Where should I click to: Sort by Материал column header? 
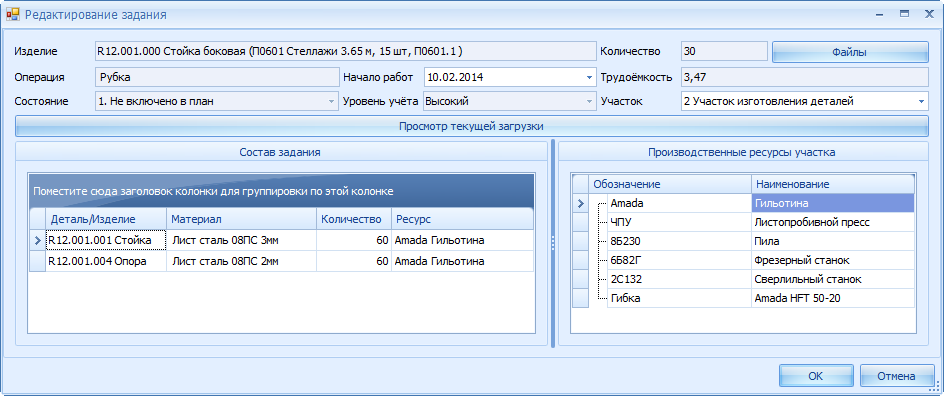[x=241, y=218]
